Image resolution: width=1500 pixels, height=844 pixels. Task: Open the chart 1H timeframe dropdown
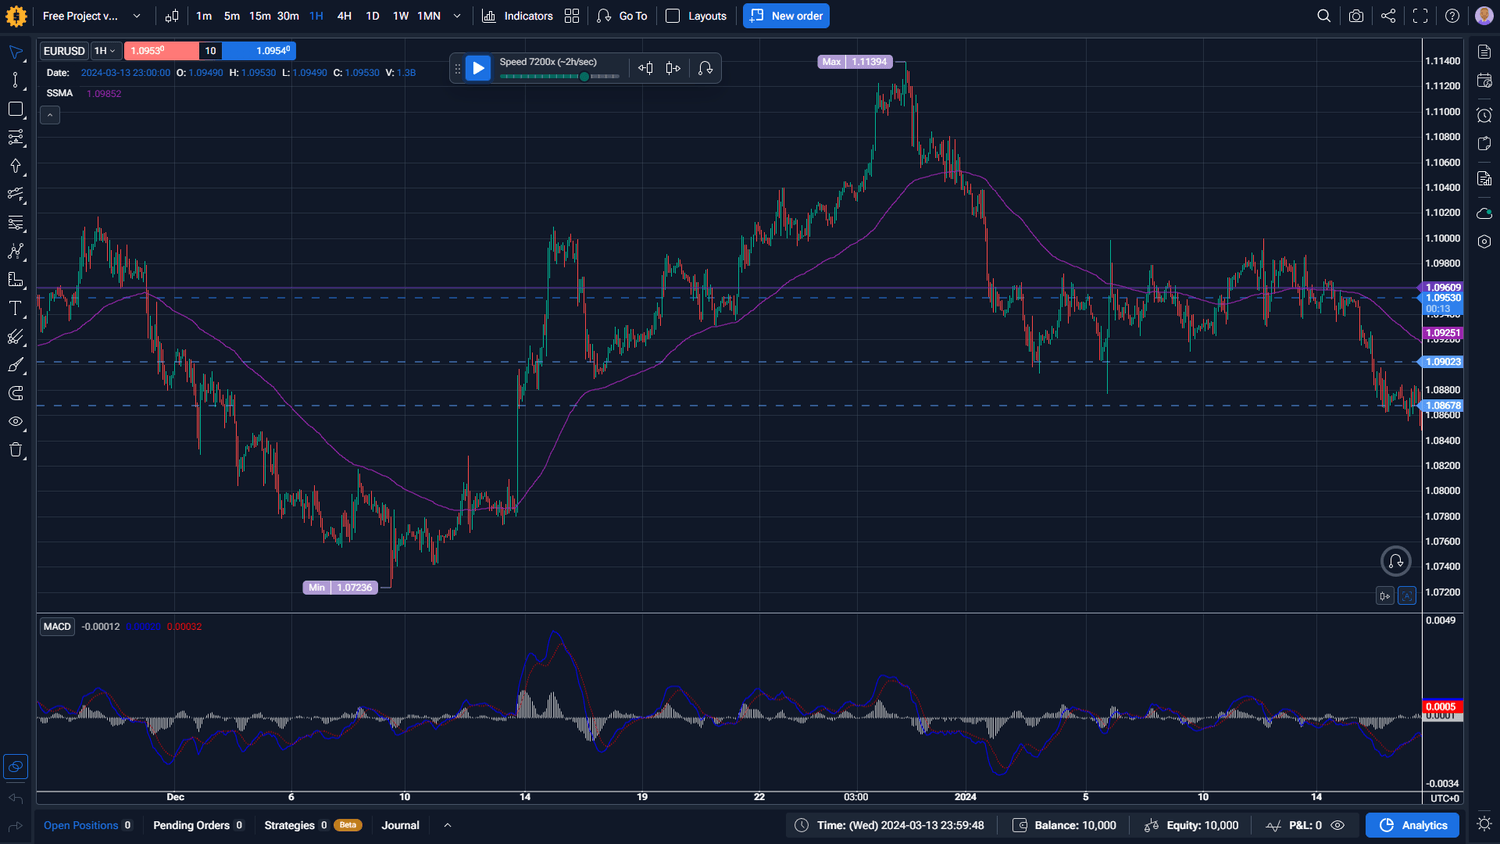pyautogui.click(x=105, y=51)
